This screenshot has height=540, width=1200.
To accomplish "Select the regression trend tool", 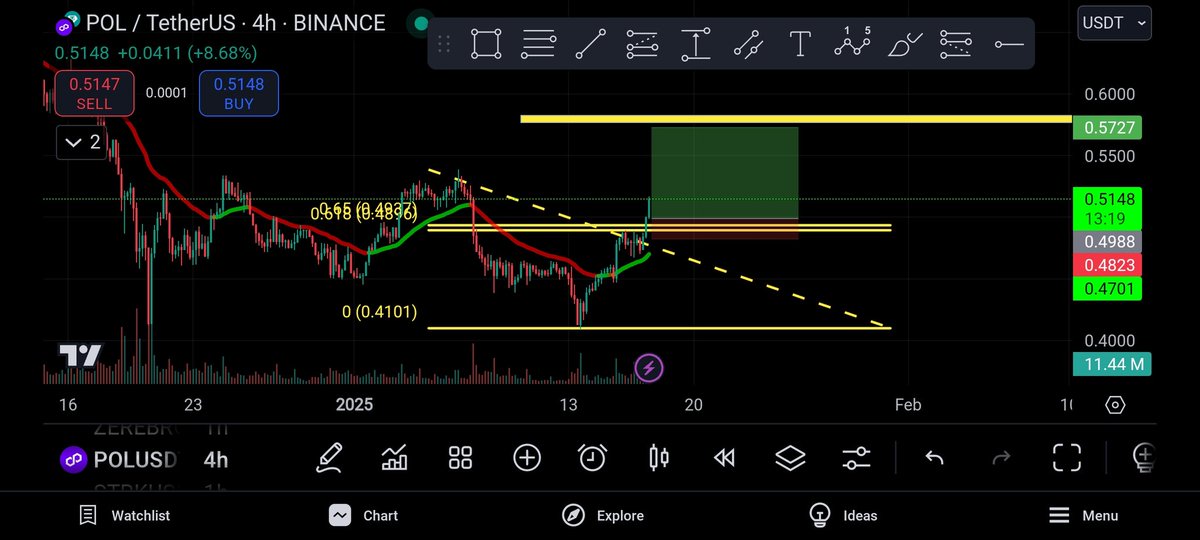I will click(x=747, y=44).
